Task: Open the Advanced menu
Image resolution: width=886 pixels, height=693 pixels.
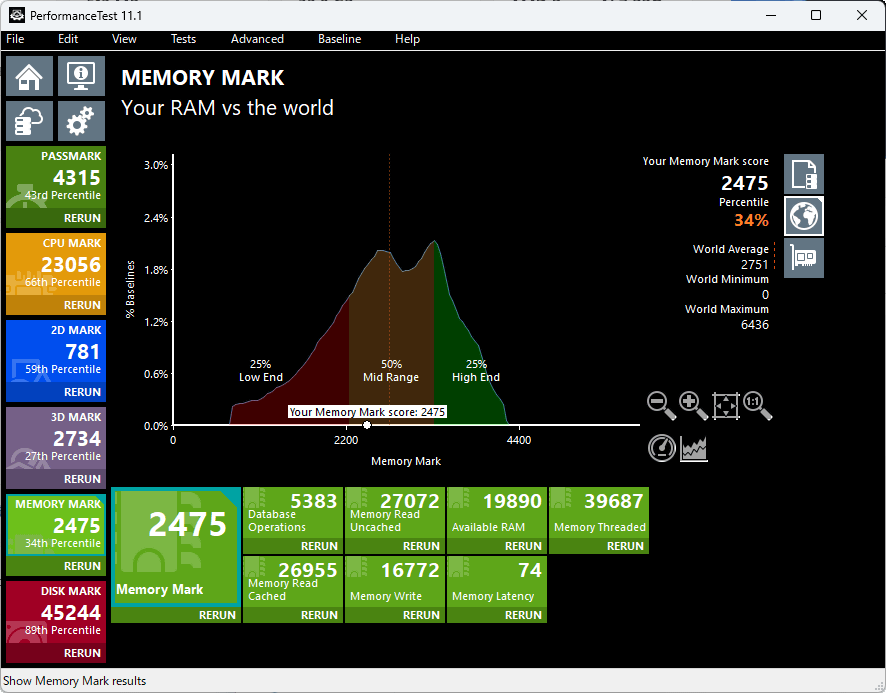Action: point(257,39)
